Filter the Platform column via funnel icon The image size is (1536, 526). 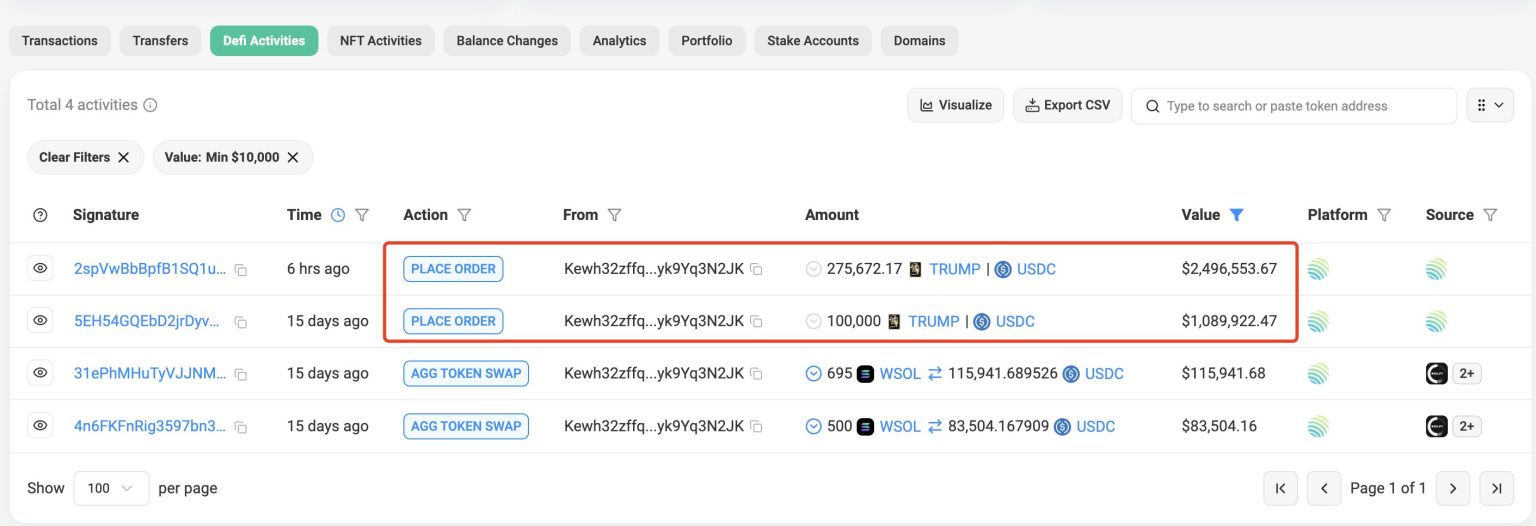(x=1384, y=215)
